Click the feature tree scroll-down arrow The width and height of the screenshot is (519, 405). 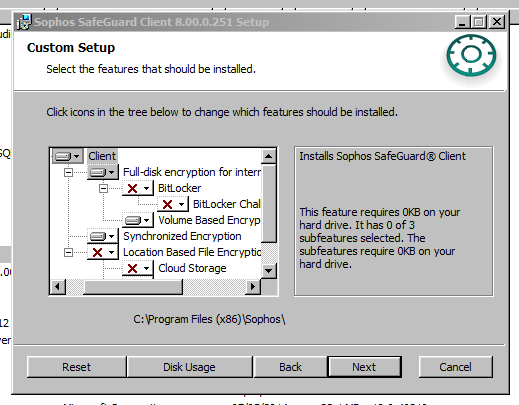click(x=269, y=271)
